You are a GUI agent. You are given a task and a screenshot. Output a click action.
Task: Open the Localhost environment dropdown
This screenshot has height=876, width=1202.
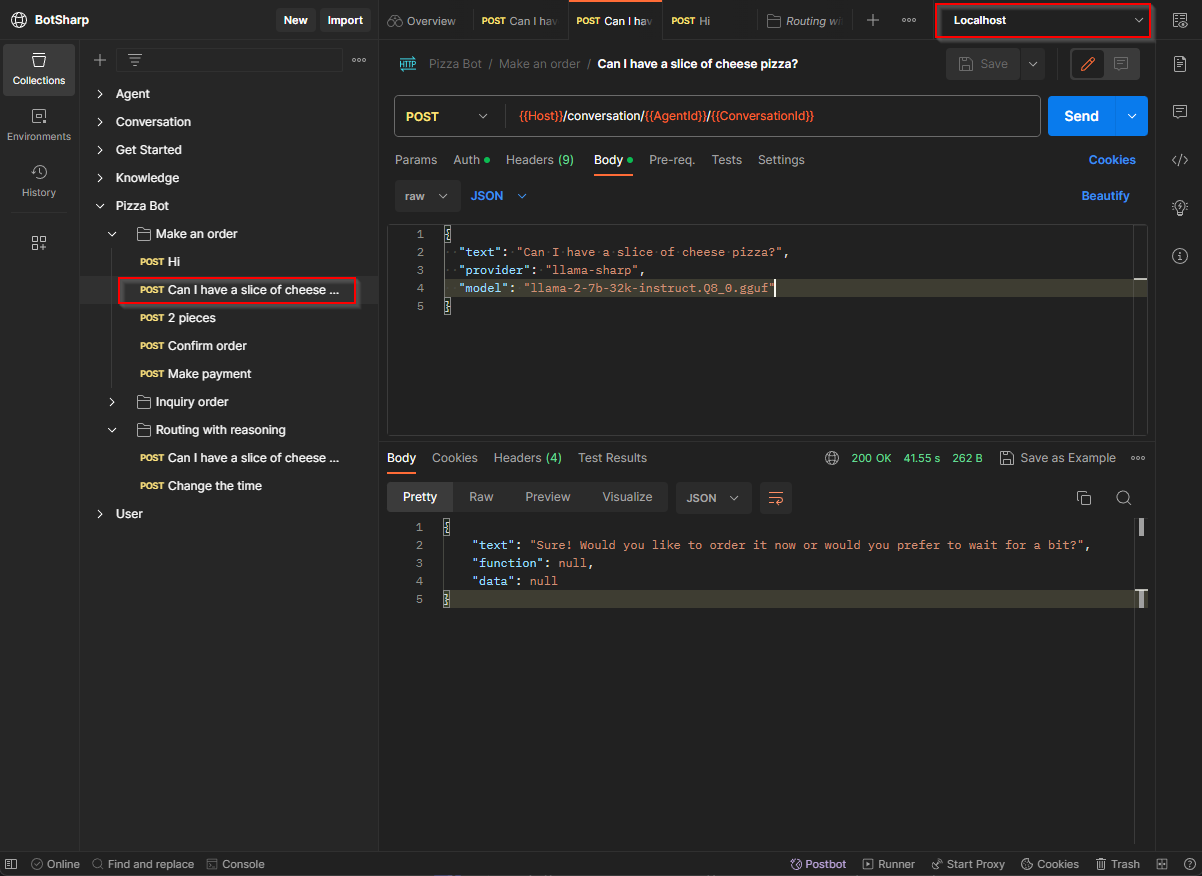point(1044,20)
